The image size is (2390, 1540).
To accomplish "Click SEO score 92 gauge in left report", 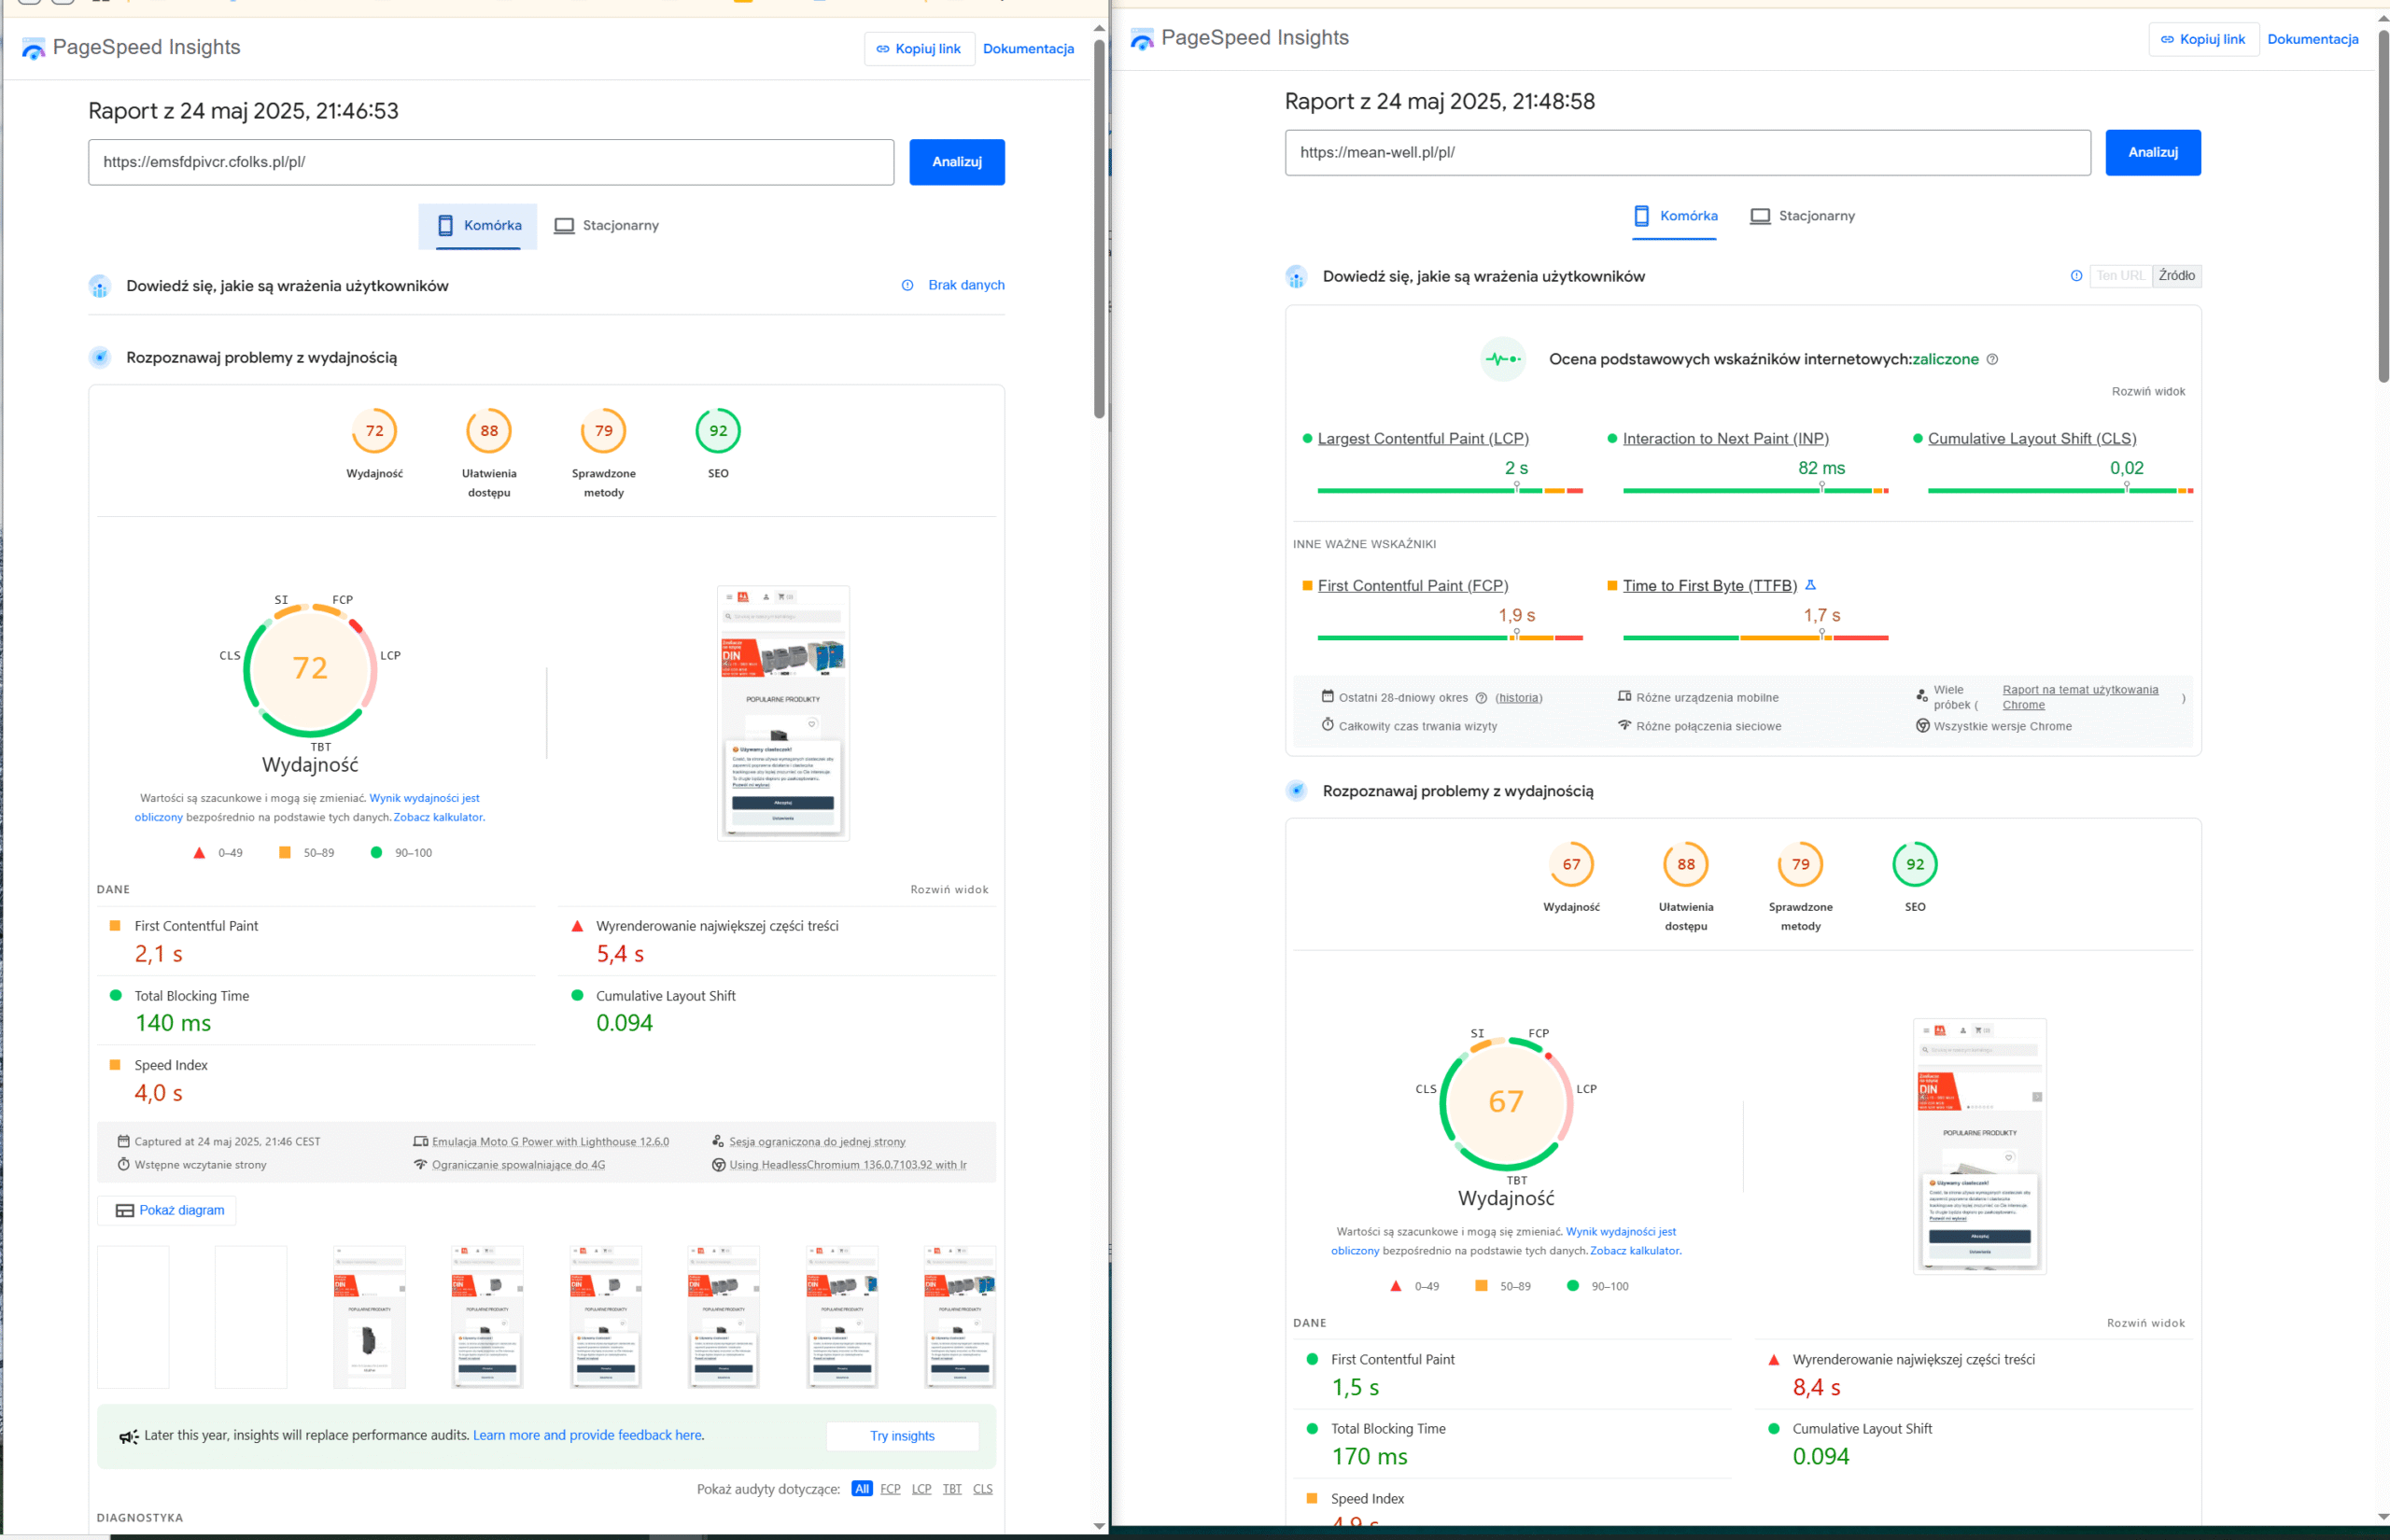I will tap(718, 431).
